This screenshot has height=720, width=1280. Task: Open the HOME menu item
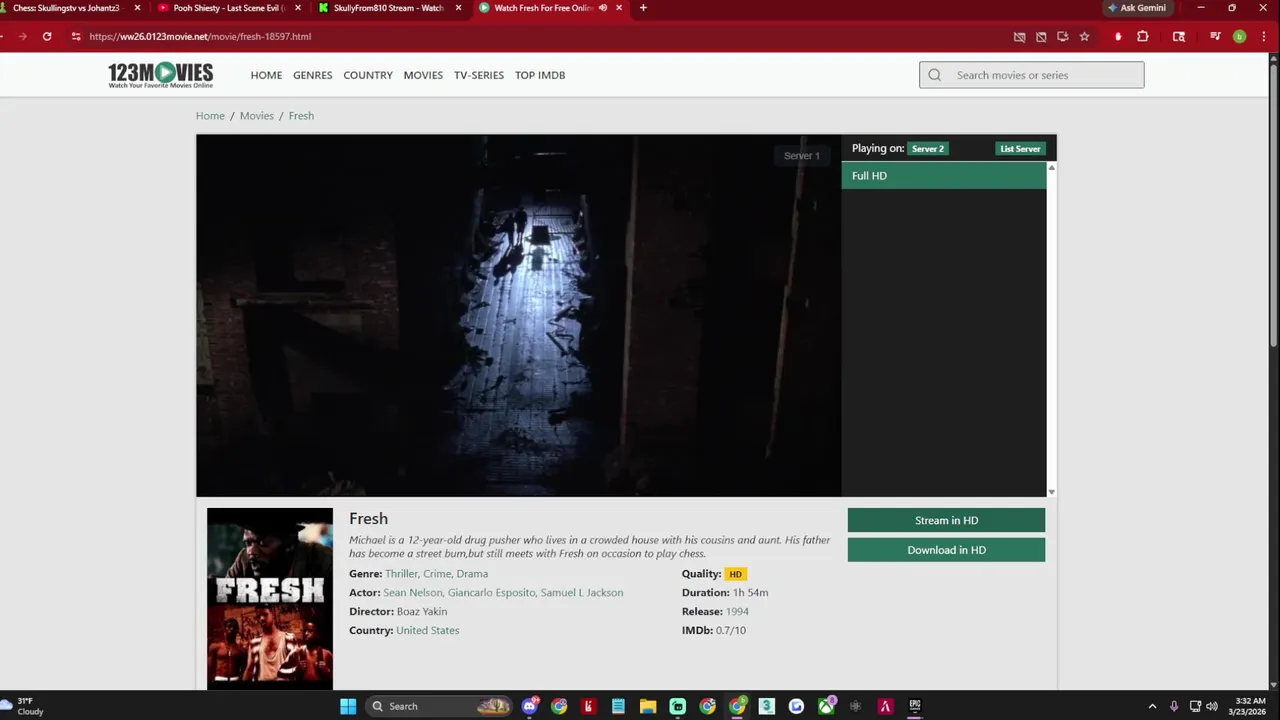[x=266, y=75]
